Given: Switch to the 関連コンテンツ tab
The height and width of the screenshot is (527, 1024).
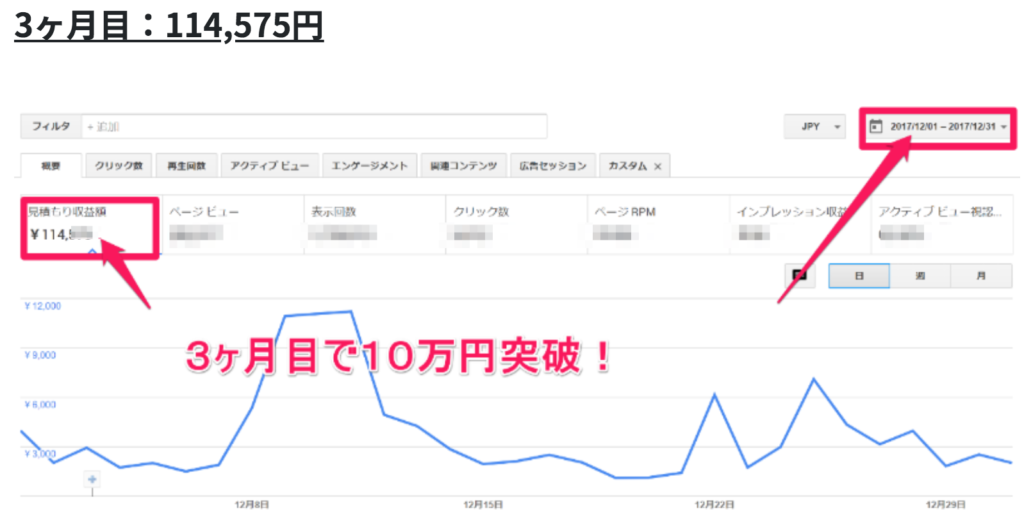Looking at the screenshot, I should click(463, 166).
